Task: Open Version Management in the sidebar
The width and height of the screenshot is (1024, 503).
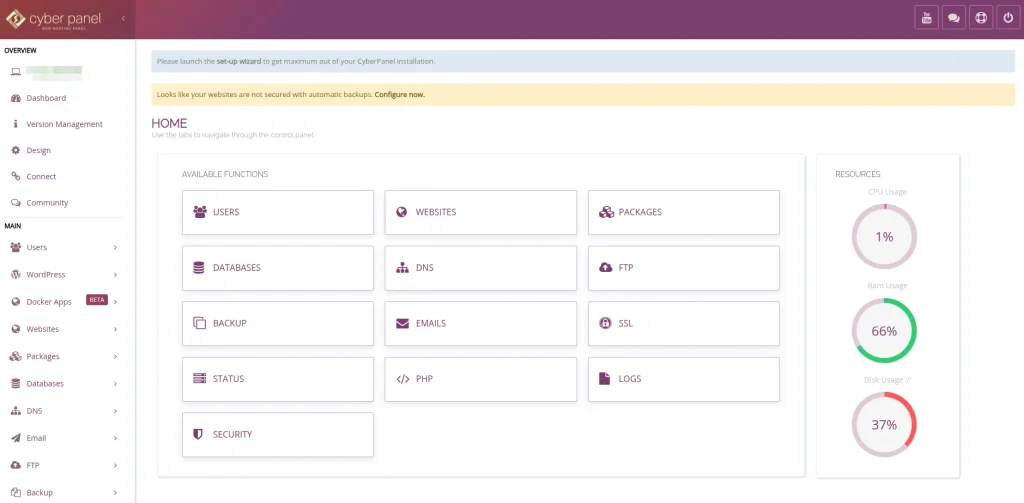Action: pos(64,124)
